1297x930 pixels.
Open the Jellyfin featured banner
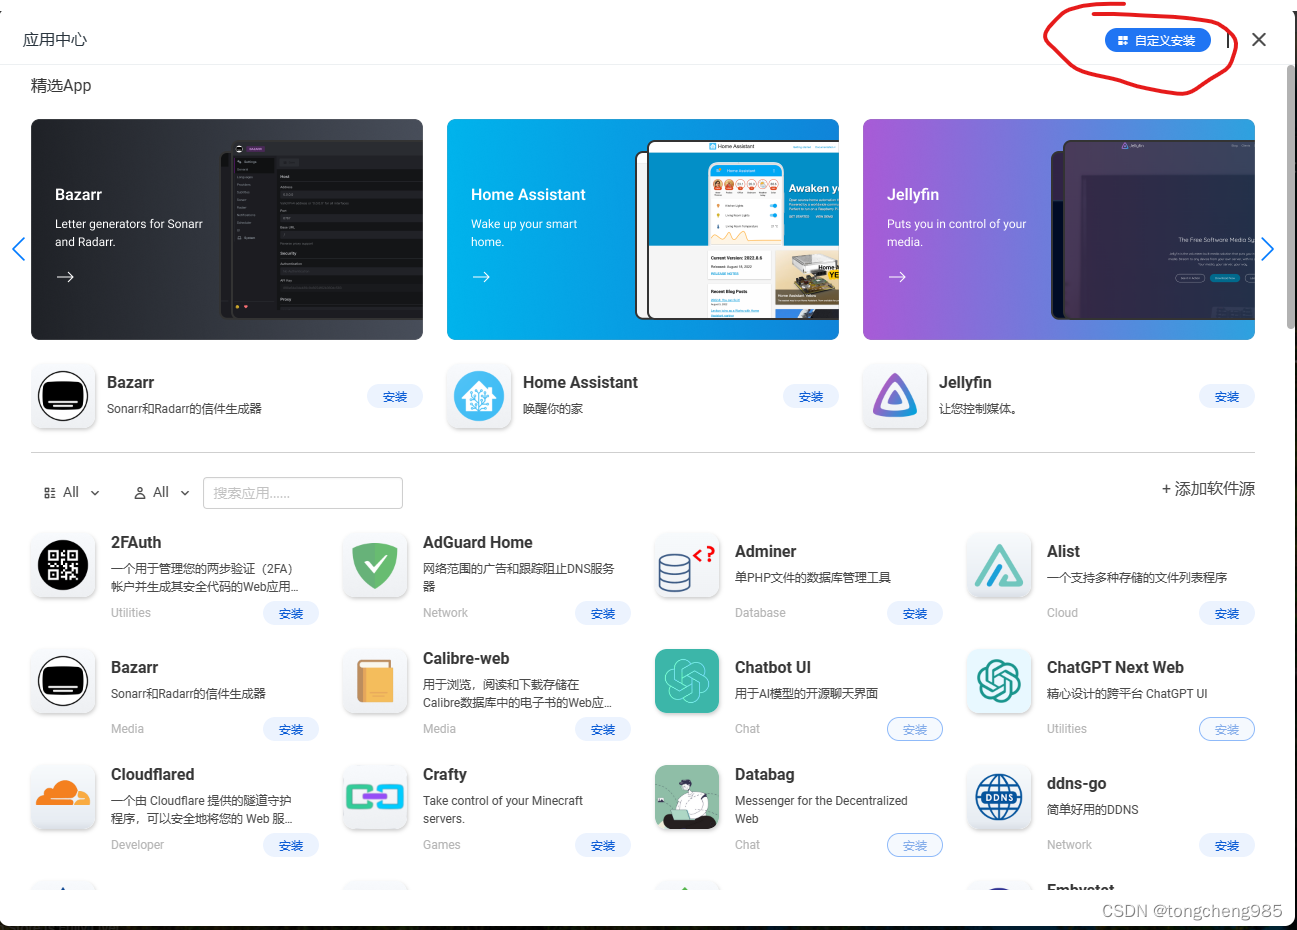[1059, 230]
